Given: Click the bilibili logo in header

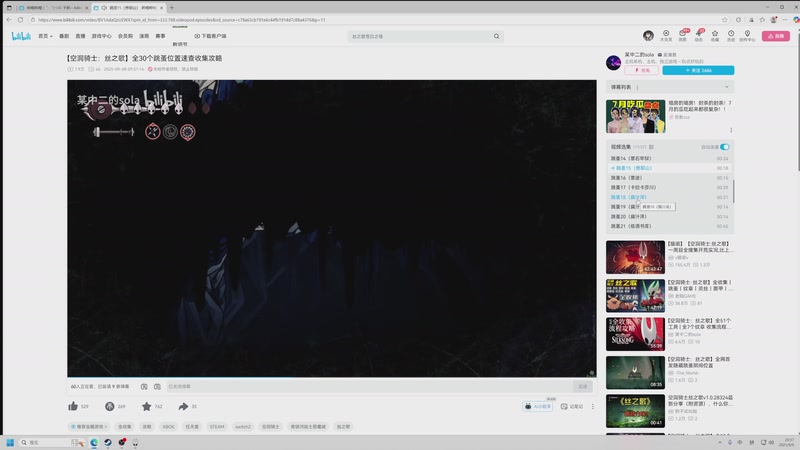Looking at the screenshot, I should (21, 36).
